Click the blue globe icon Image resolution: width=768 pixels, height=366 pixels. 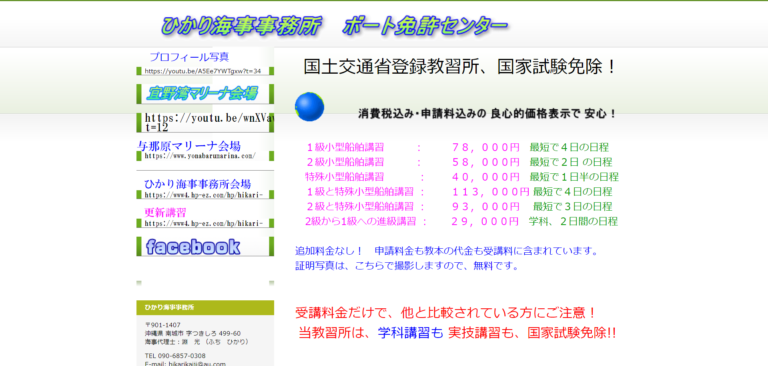[x=309, y=106]
